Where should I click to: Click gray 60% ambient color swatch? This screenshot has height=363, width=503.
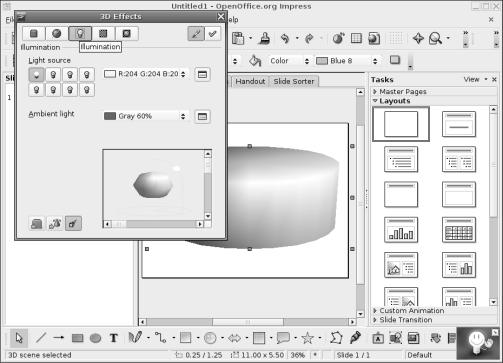[x=110, y=116]
